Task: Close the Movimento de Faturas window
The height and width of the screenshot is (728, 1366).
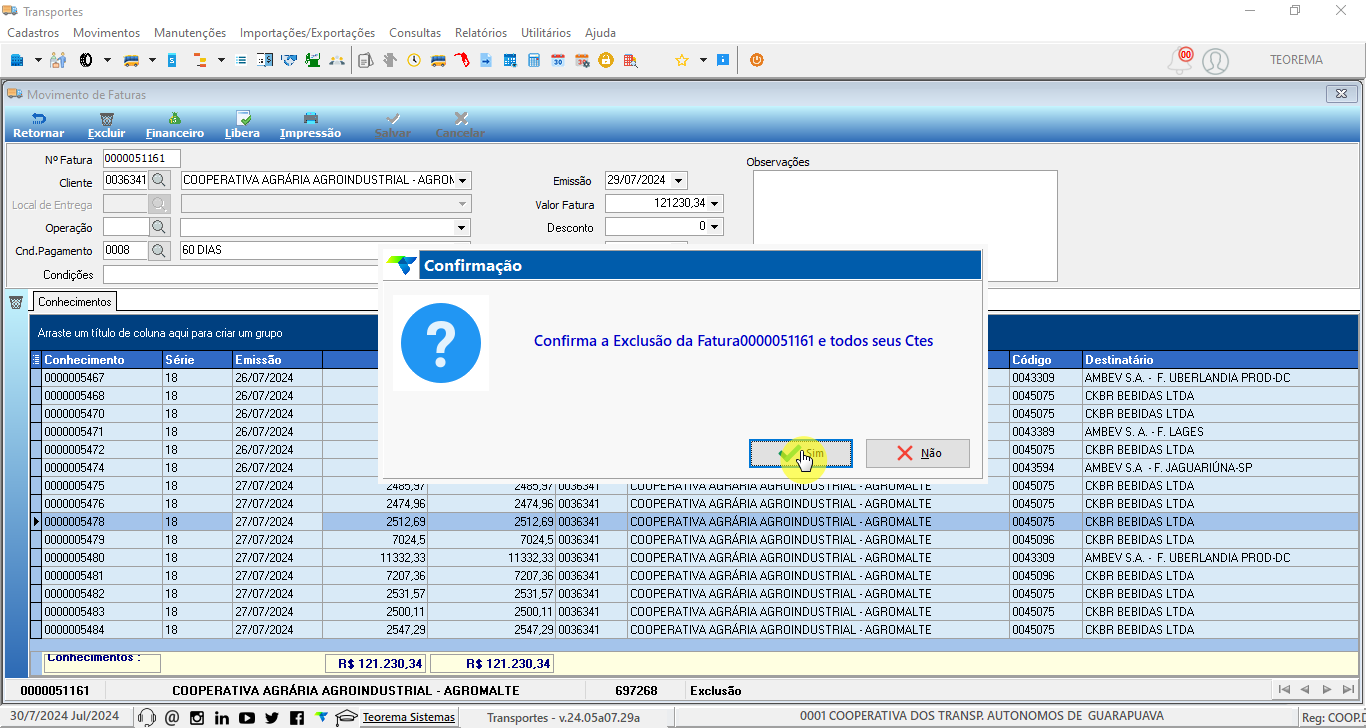Action: [1341, 94]
